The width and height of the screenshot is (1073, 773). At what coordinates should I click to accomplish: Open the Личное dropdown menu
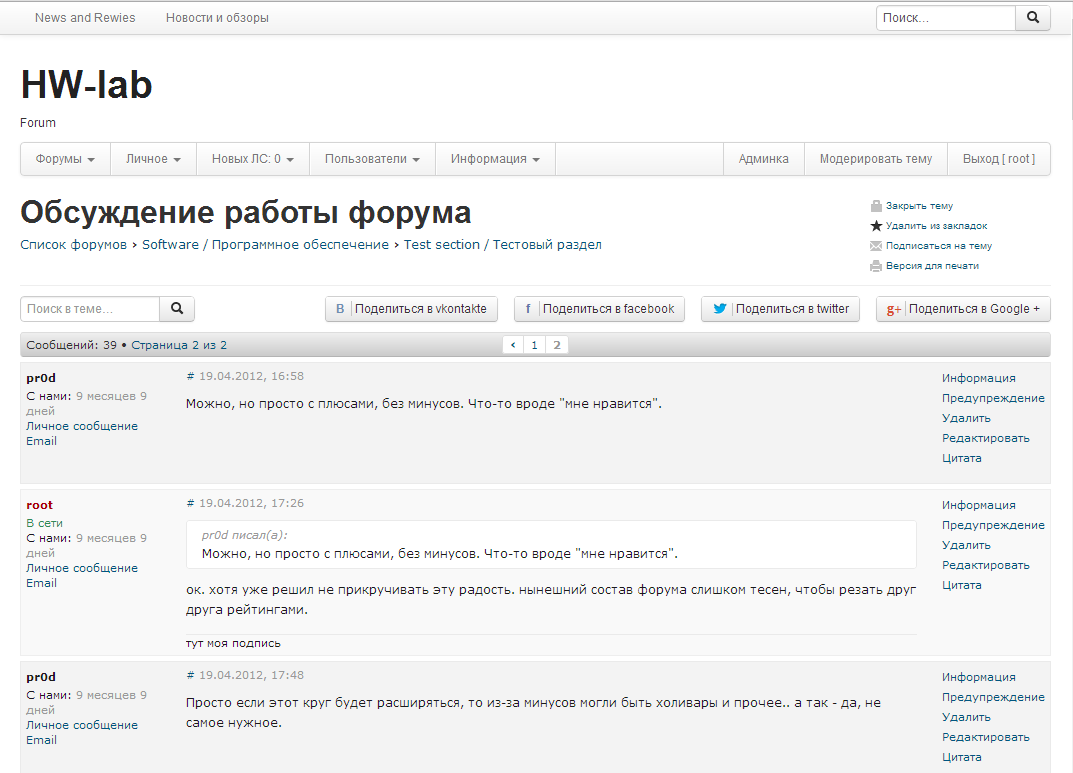tap(153, 159)
